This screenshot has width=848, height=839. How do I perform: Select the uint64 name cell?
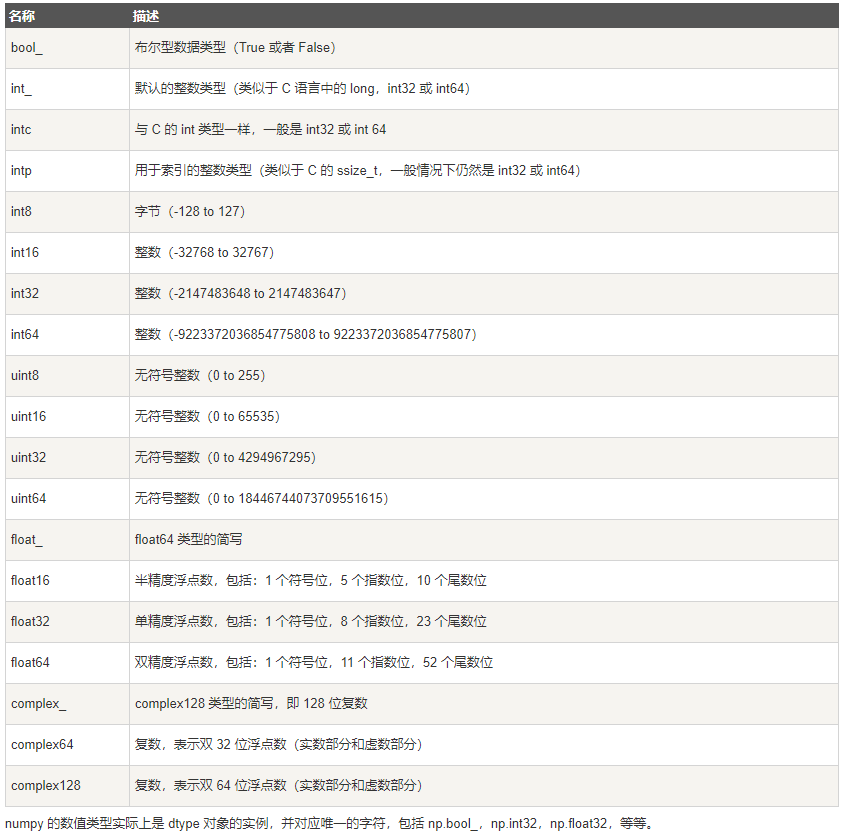click(x=67, y=499)
